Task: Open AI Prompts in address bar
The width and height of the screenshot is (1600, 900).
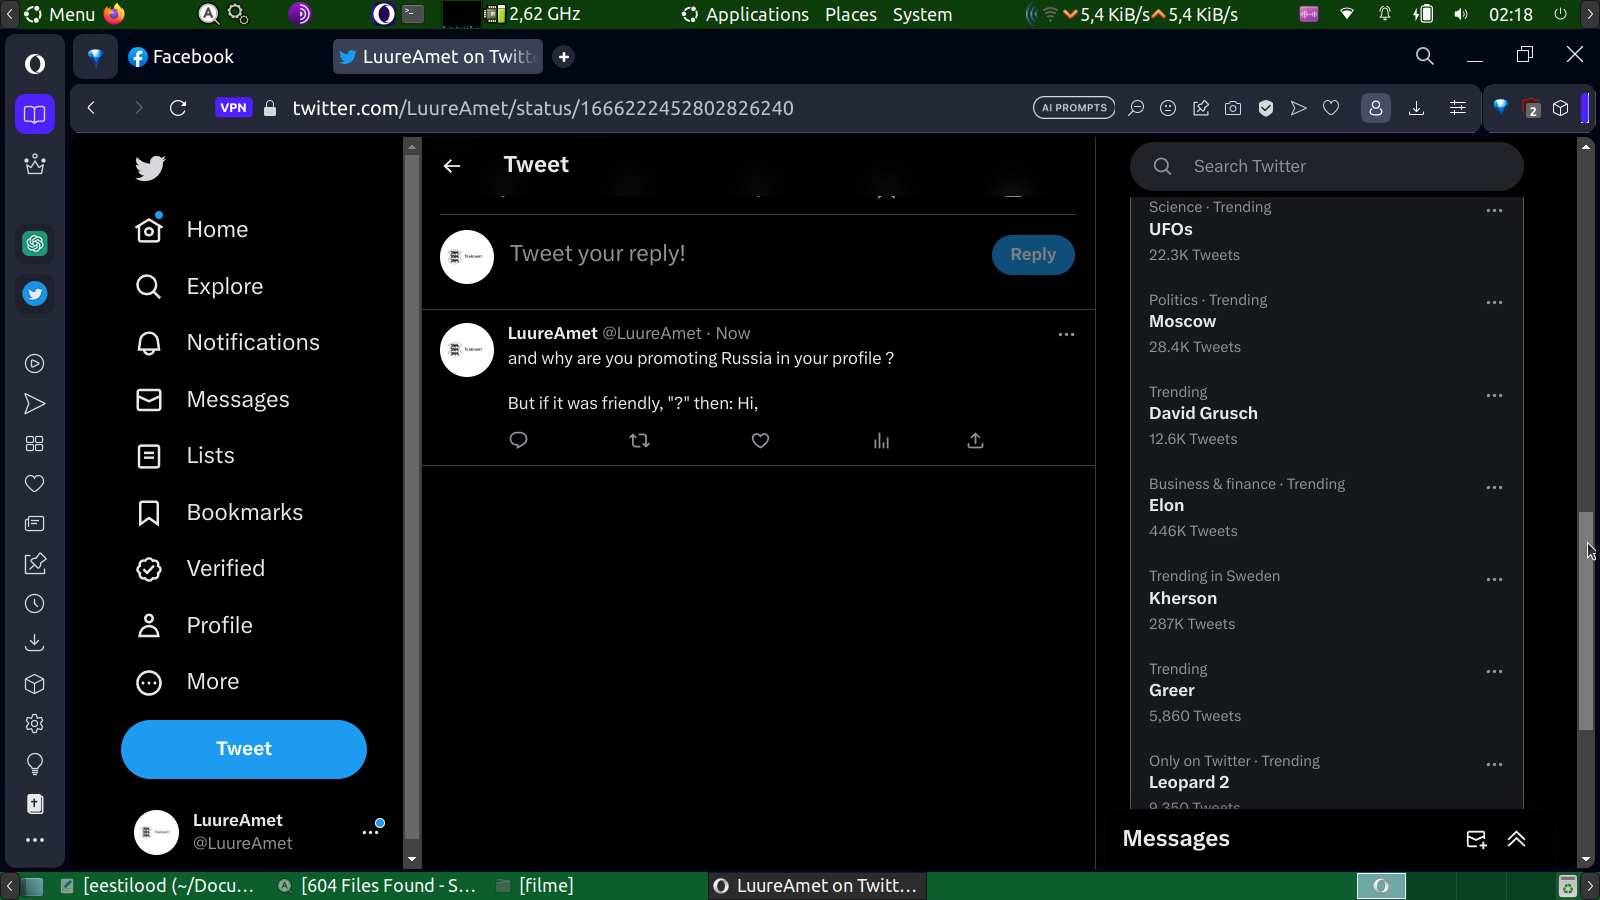Action: 1074,108
